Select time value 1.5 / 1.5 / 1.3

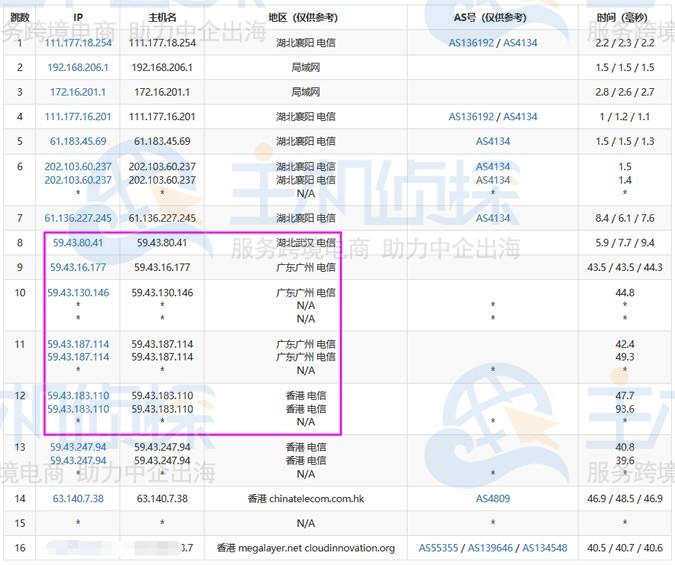coord(625,141)
